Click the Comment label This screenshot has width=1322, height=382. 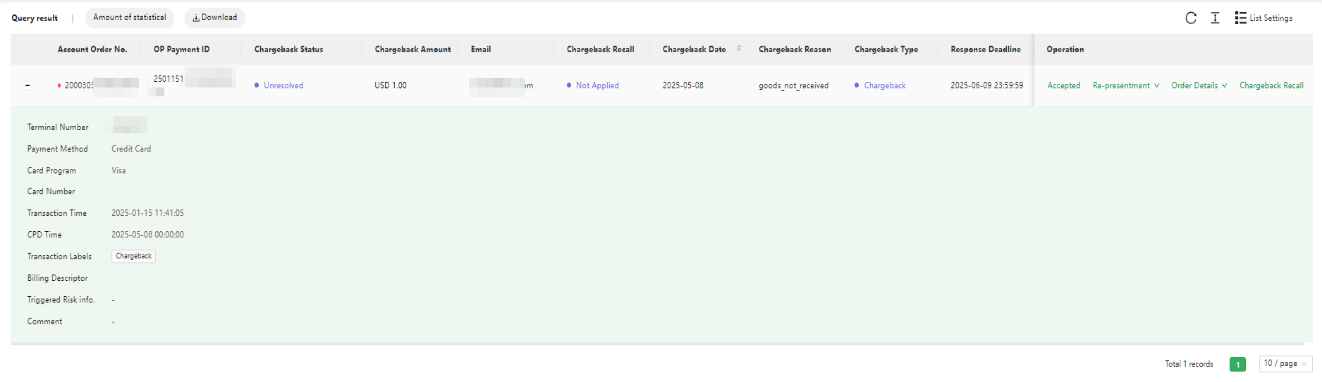point(45,321)
